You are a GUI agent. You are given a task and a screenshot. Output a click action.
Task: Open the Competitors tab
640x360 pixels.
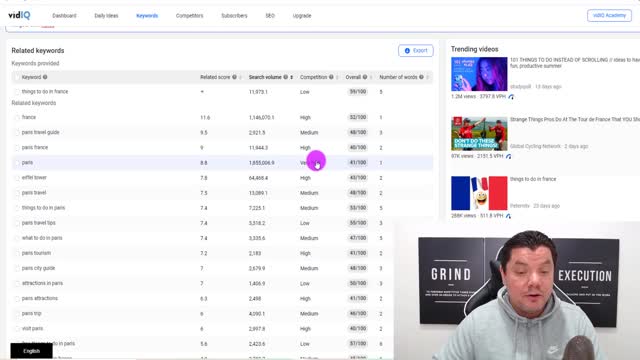click(189, 16)
